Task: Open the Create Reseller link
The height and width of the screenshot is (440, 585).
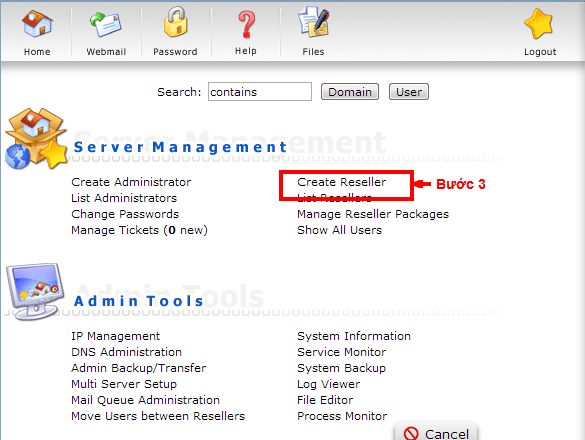Action: pos(341,182)
